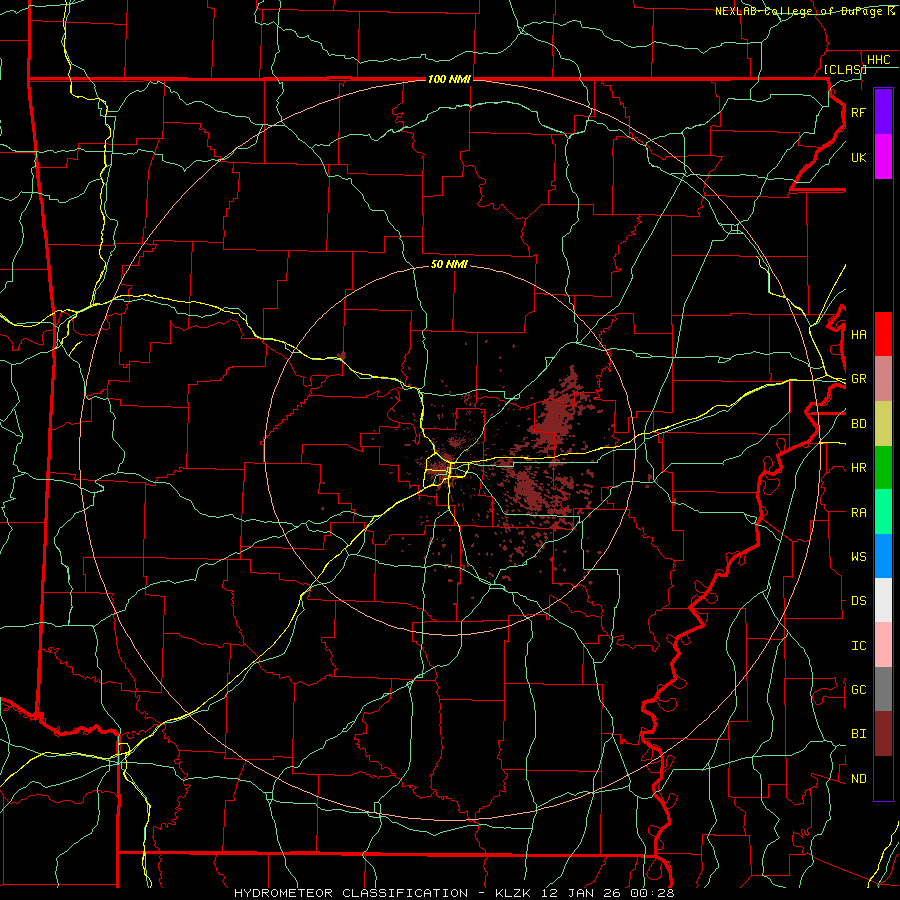Click the HA legend label
900x900 pixels.
(x=858, y=335)
